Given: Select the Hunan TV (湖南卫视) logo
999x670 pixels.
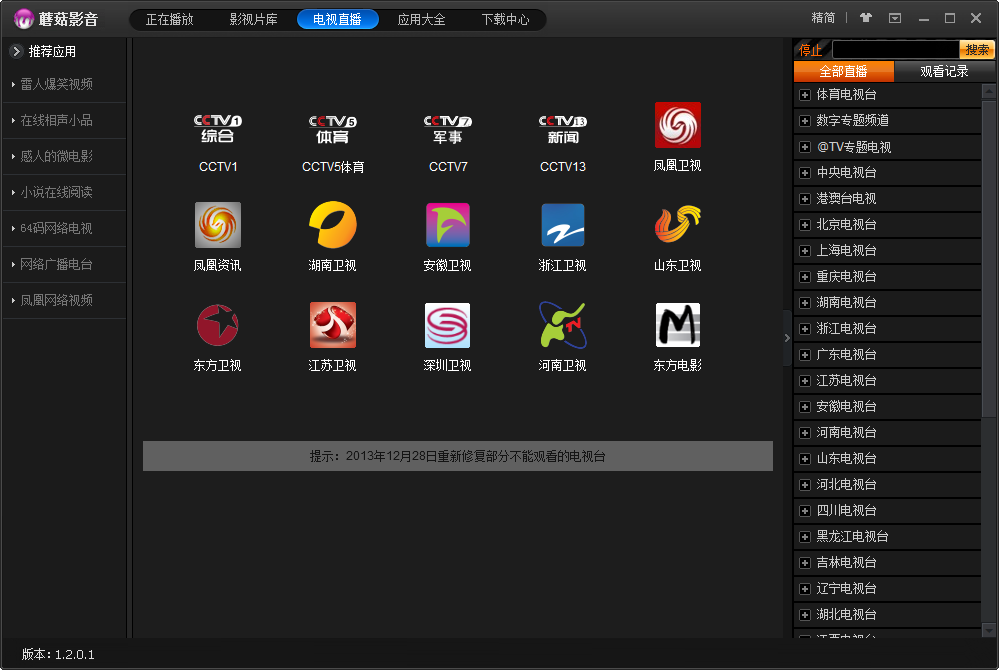Looking at the screenshot, I should tap(333, 225).
